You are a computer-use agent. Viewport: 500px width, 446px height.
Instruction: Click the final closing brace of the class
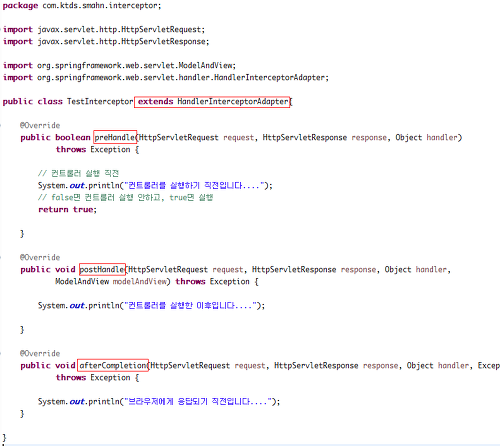point(4,438)
